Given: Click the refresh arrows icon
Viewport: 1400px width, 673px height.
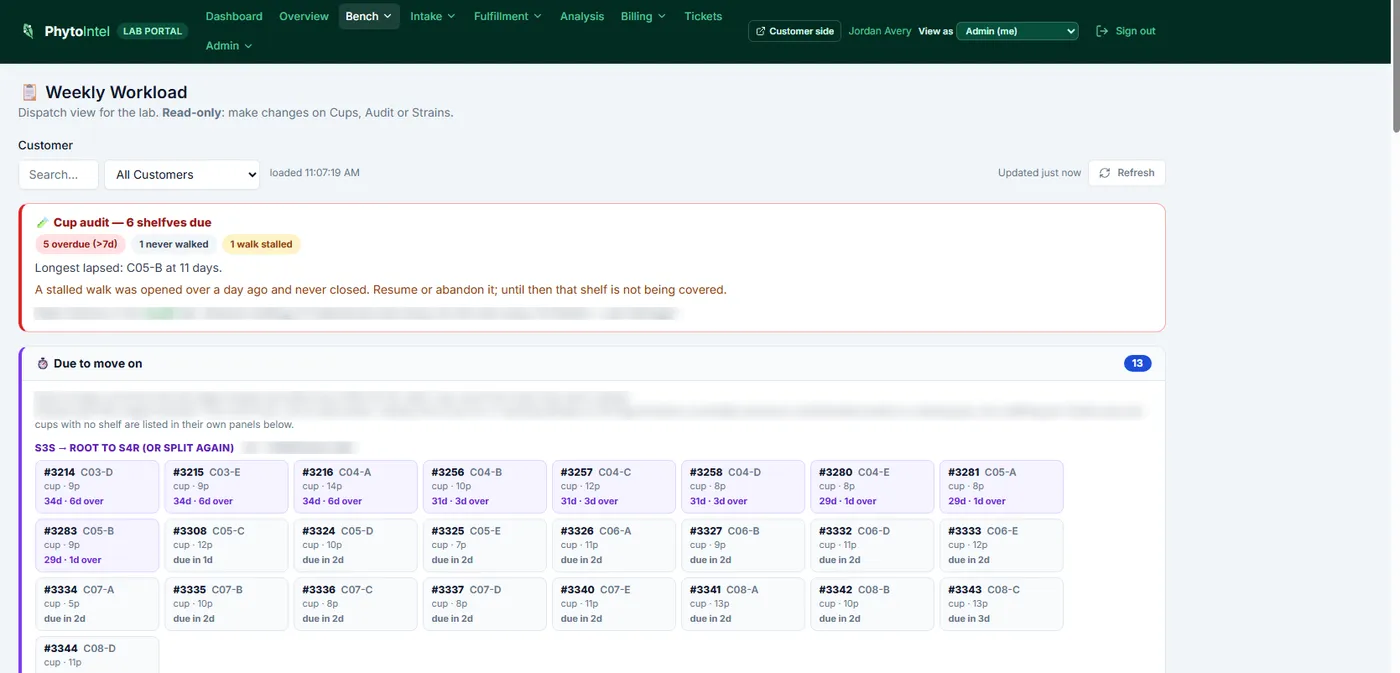Looking at the screenshot, I should [x=1105, y=173].
